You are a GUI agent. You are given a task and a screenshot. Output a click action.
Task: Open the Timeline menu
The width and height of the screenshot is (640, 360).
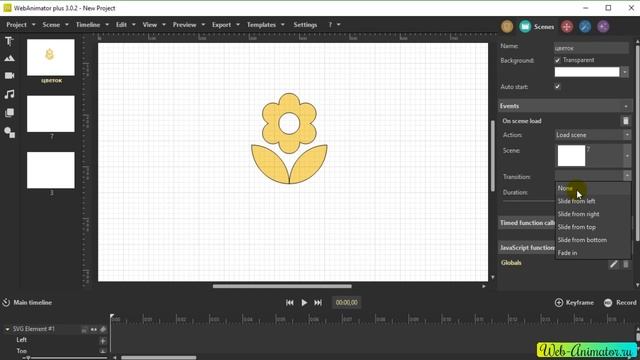point(92,24)
